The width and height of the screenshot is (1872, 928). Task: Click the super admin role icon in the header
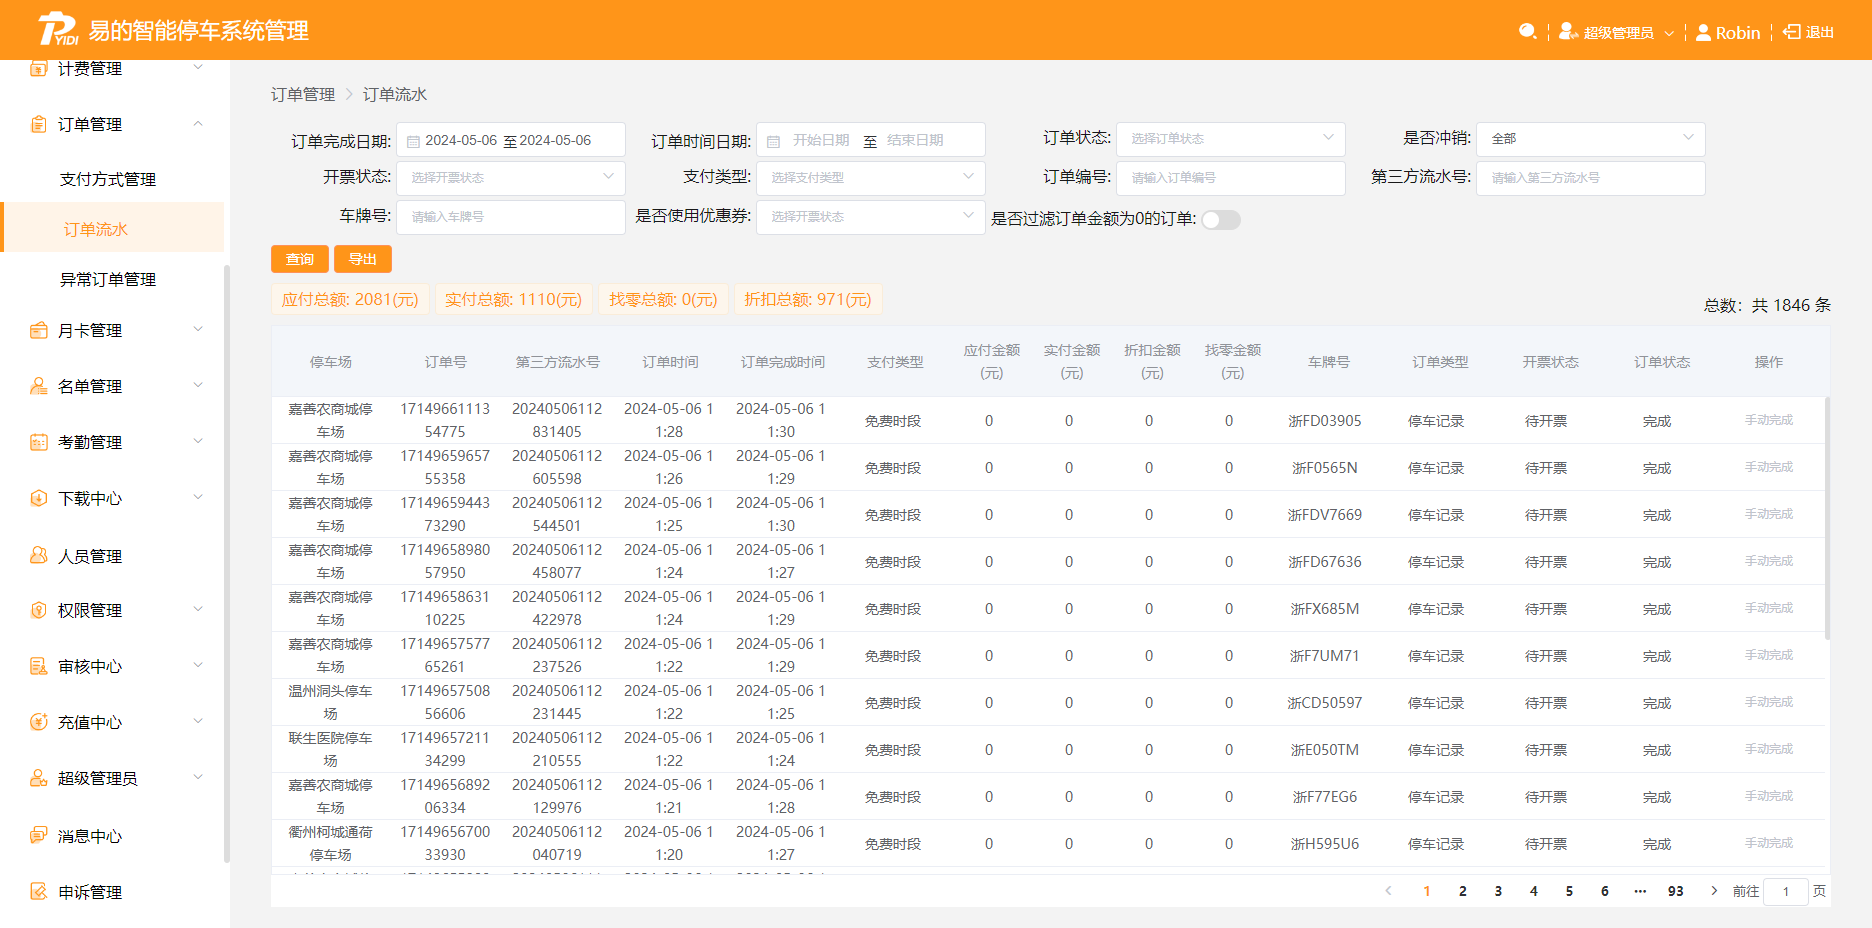pos(1568,32)
